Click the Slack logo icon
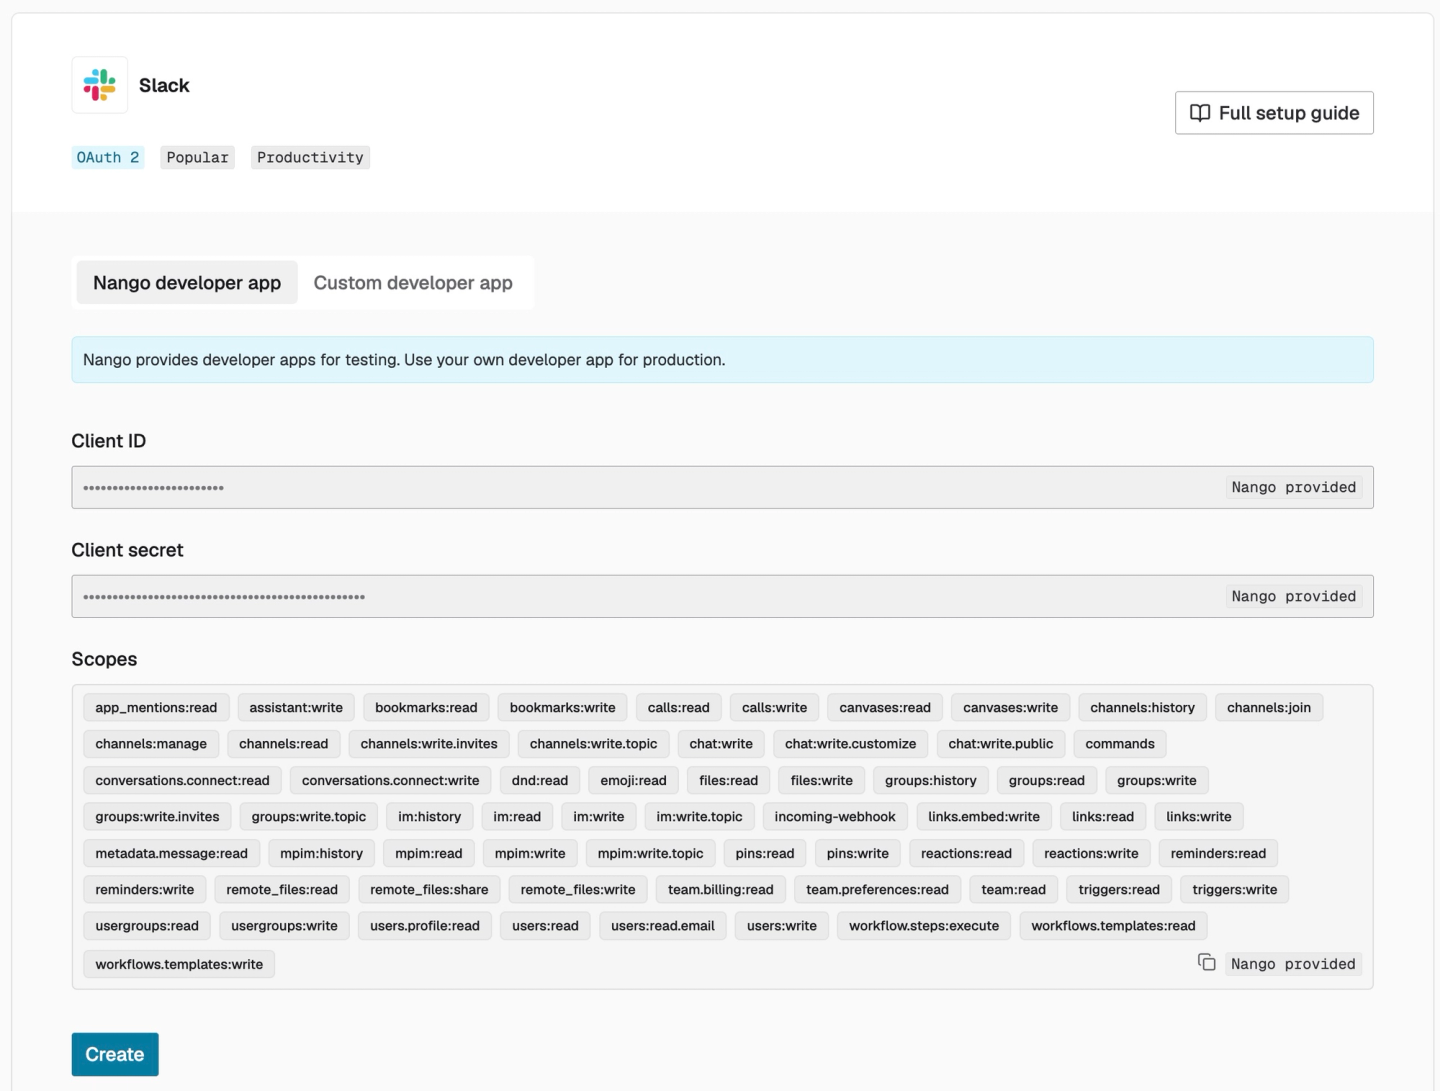The height and width of the screenshot is (1091, 1440). [x=100, y=85]
